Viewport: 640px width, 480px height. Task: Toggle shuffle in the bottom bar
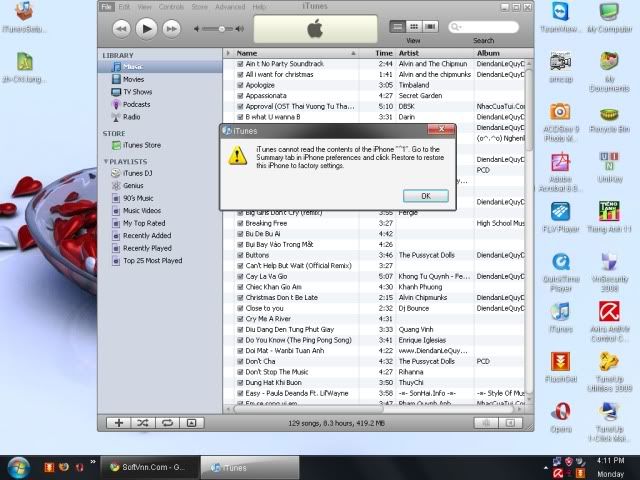click(x=143, y=423)
